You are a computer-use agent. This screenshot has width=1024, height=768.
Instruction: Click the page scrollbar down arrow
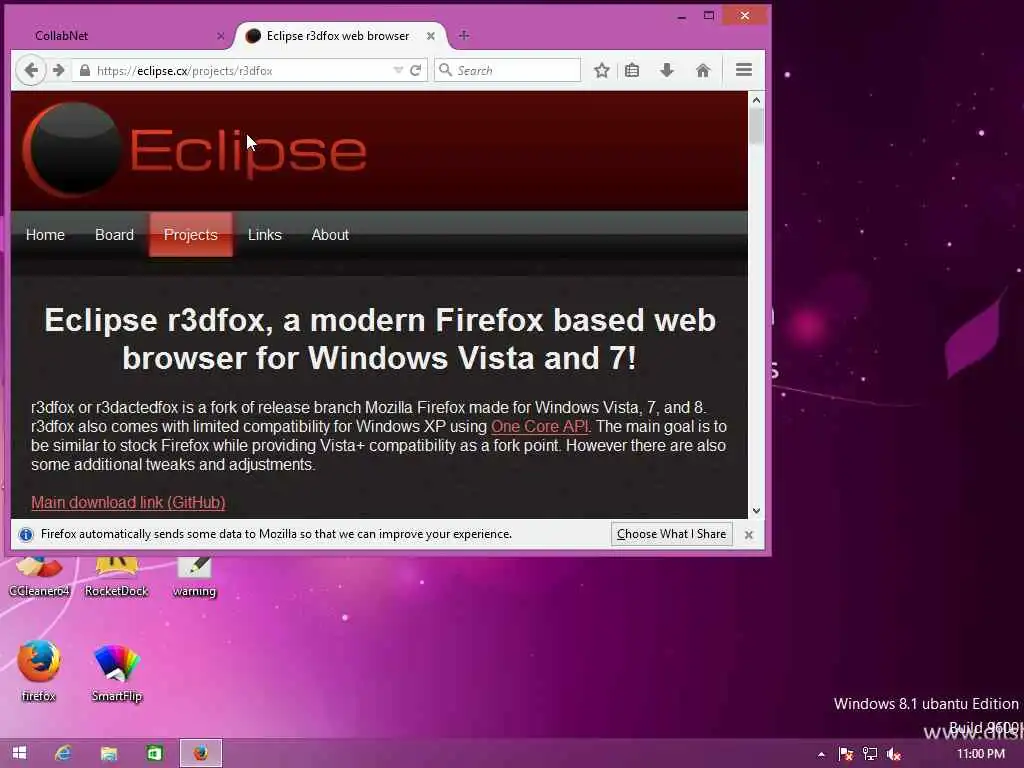click(x=756, y=511)
